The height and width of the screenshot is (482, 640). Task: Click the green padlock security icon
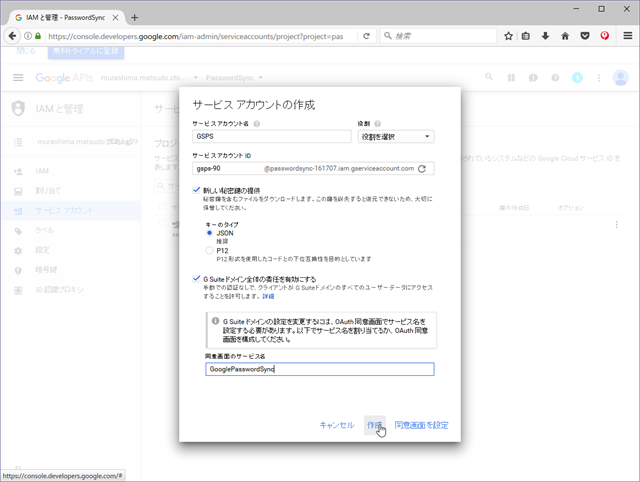(38, 36)
